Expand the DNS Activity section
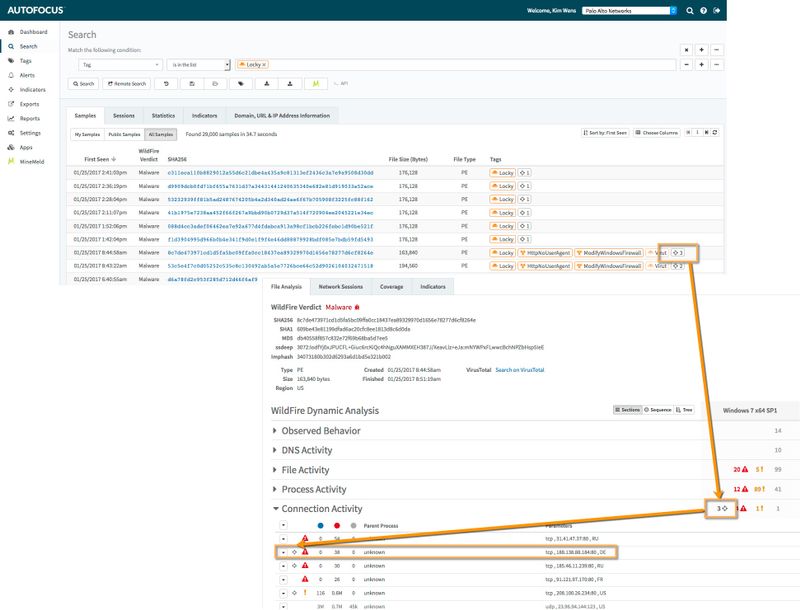Image resolution: width=800 pixels, height=610 pixels. tap(276, 450)
